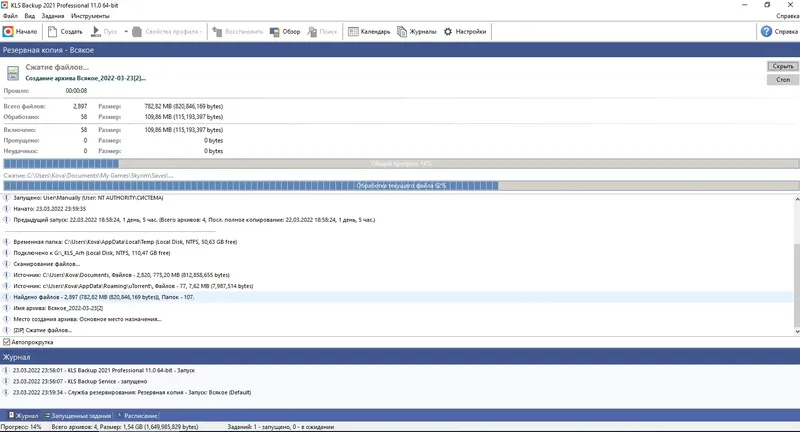800x432 pixels.
Task: Click the info icon of 'KLS Backup Service' entry
Action: pos(6,382)
